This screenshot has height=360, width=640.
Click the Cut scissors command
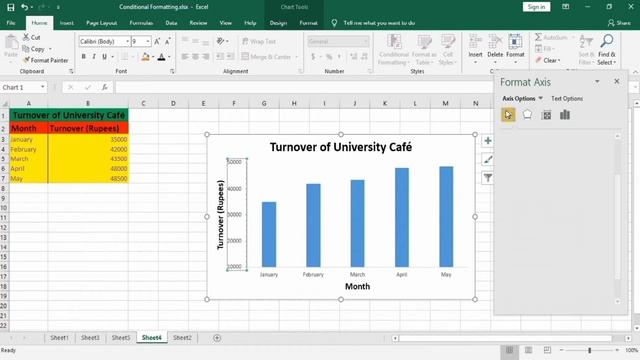pos(31,37)
